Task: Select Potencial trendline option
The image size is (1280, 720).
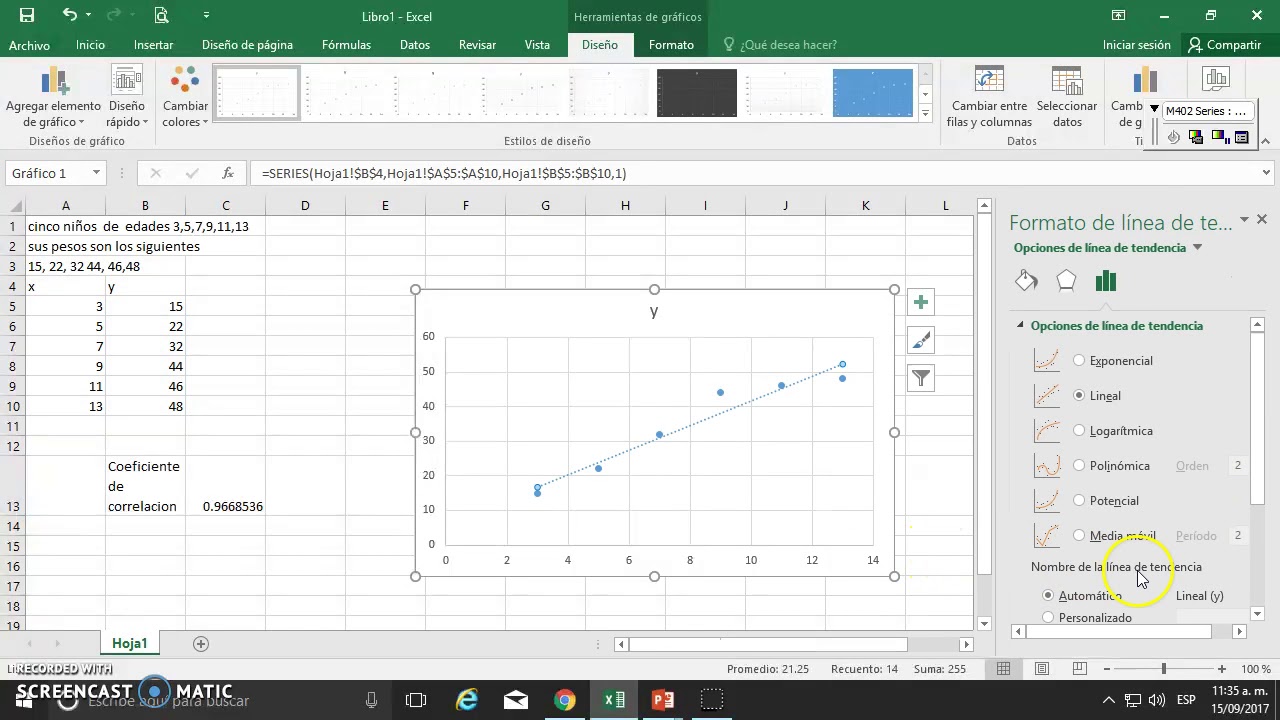Action: tap(1079, 500)
